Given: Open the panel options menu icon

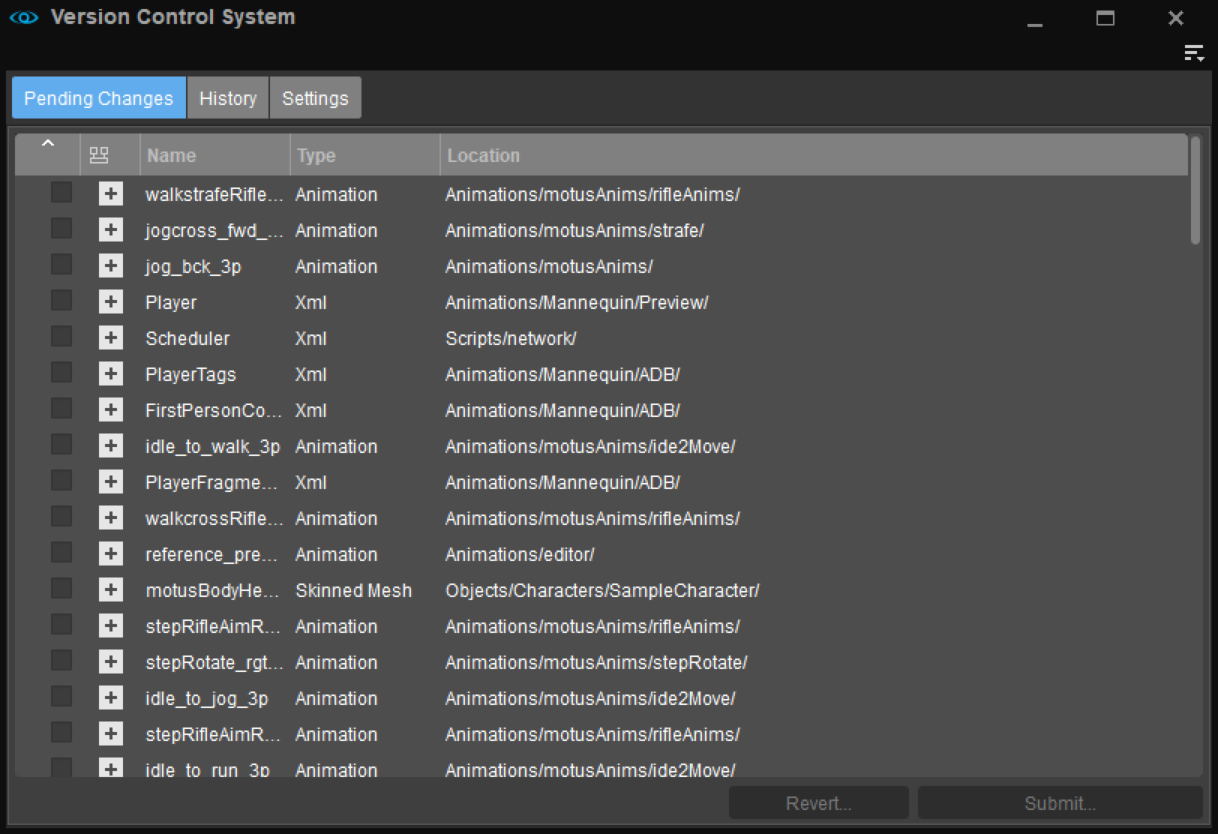Looking at the screenshot, I should [x=1194, y=54].
